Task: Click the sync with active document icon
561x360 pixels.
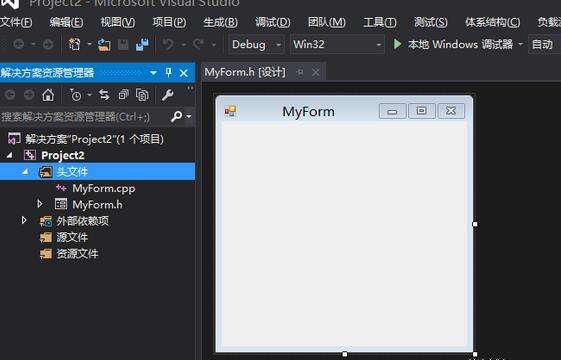Action: pos(104,95)
